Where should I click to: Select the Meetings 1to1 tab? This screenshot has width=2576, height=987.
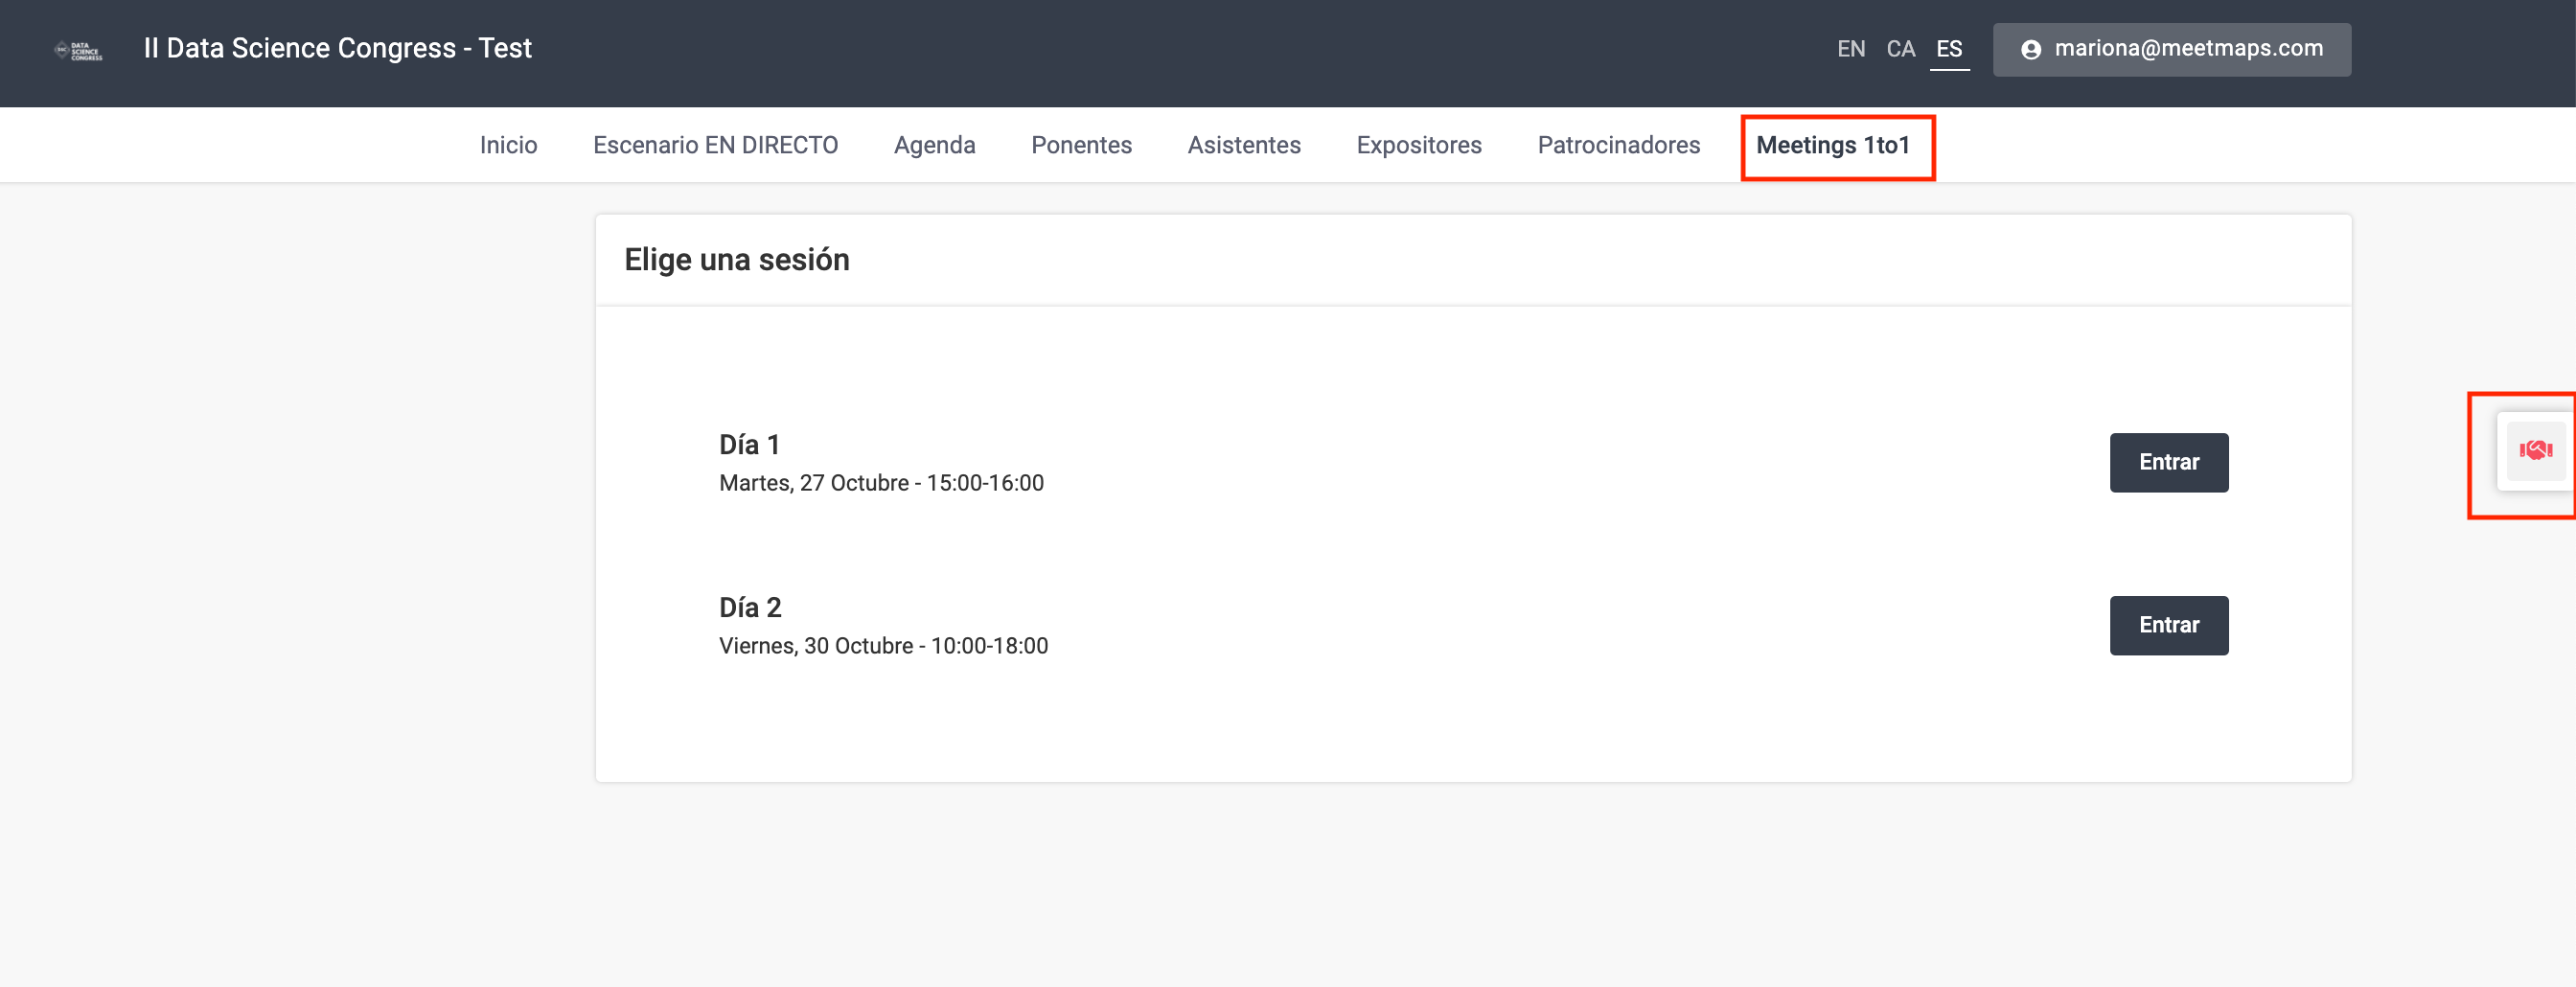pyautogui.click(x=1833, y=146)
